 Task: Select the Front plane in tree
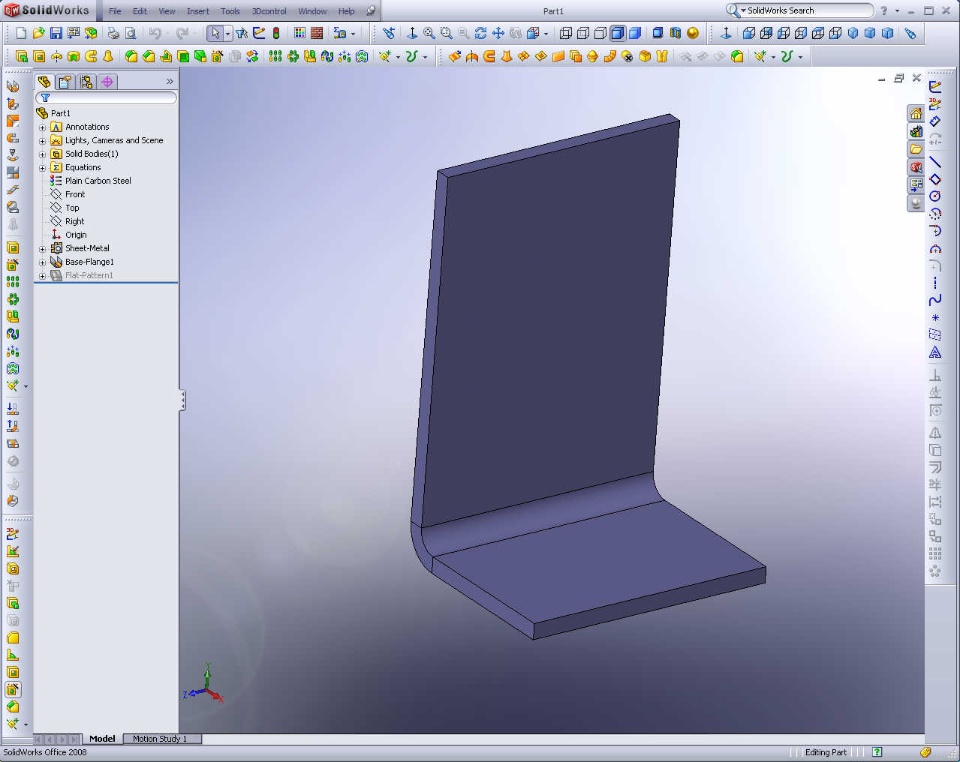(67, 194)
